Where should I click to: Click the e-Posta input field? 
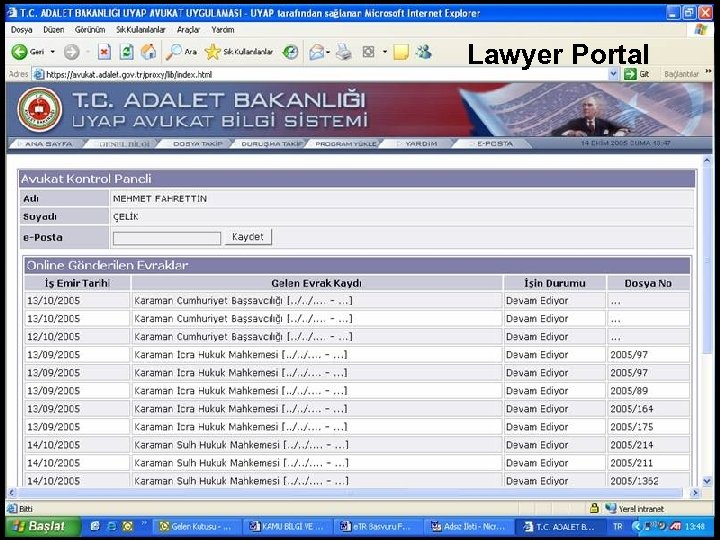[x=167, y=238]
